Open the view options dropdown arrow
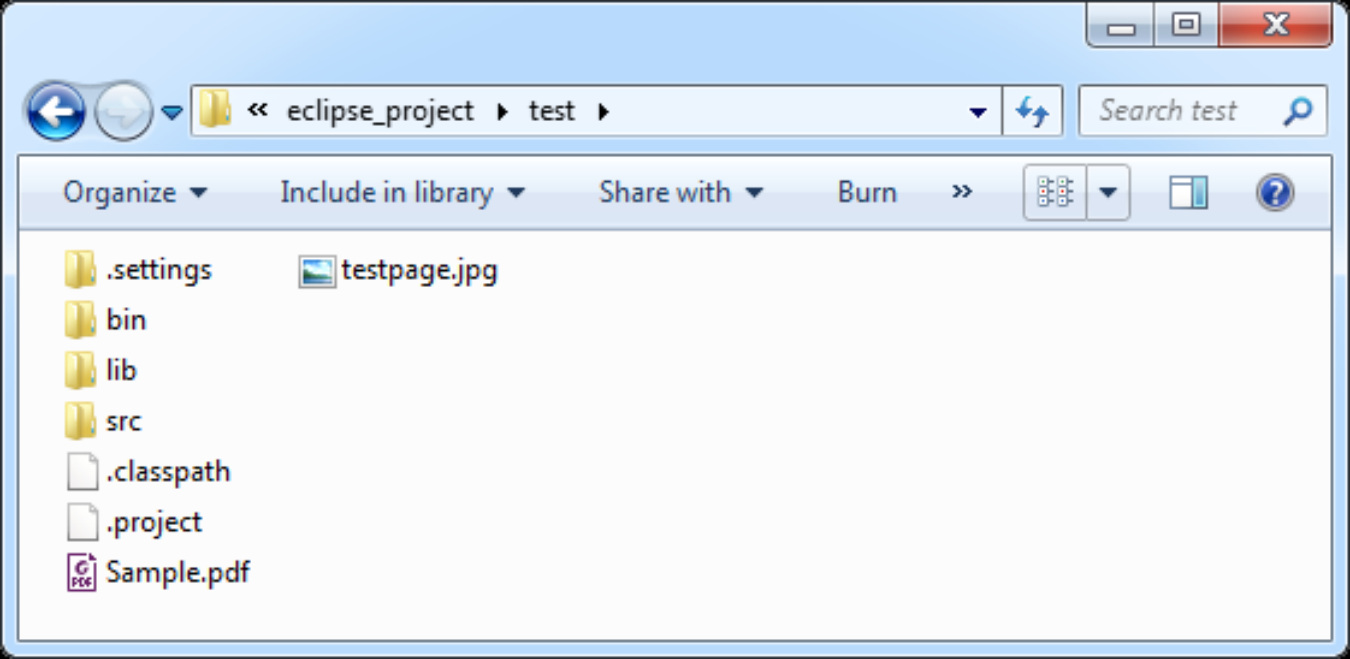This screenshot has height=659, width=1350. [x=1108, y=192]
